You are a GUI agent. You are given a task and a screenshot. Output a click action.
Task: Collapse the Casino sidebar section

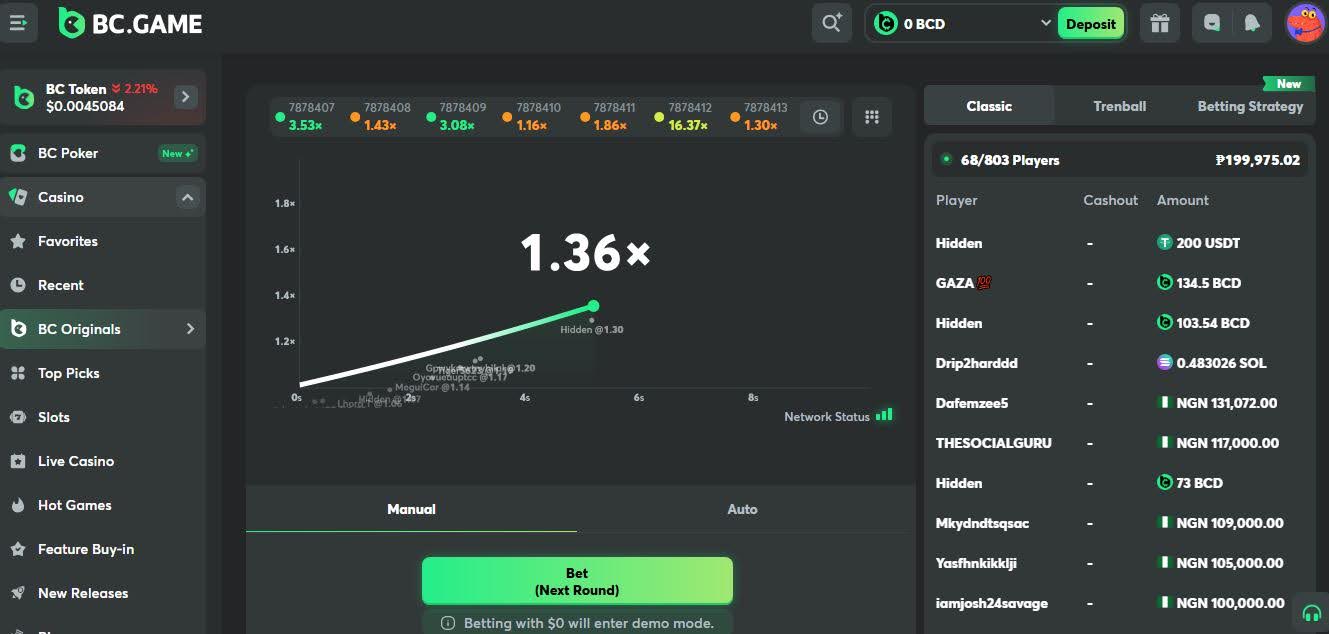point(187,197)
